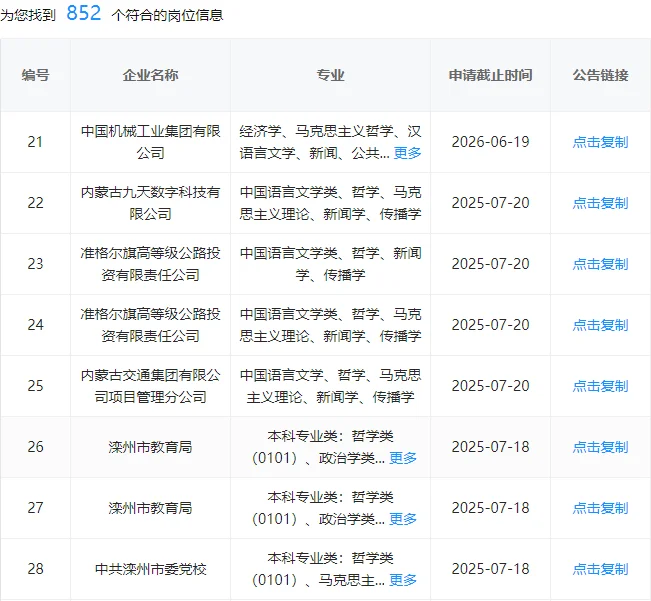This screenshot has width=651, height=601.
Task: Expand 更多 for 中共滦州市委党校 majors
Action: [403, 580]
